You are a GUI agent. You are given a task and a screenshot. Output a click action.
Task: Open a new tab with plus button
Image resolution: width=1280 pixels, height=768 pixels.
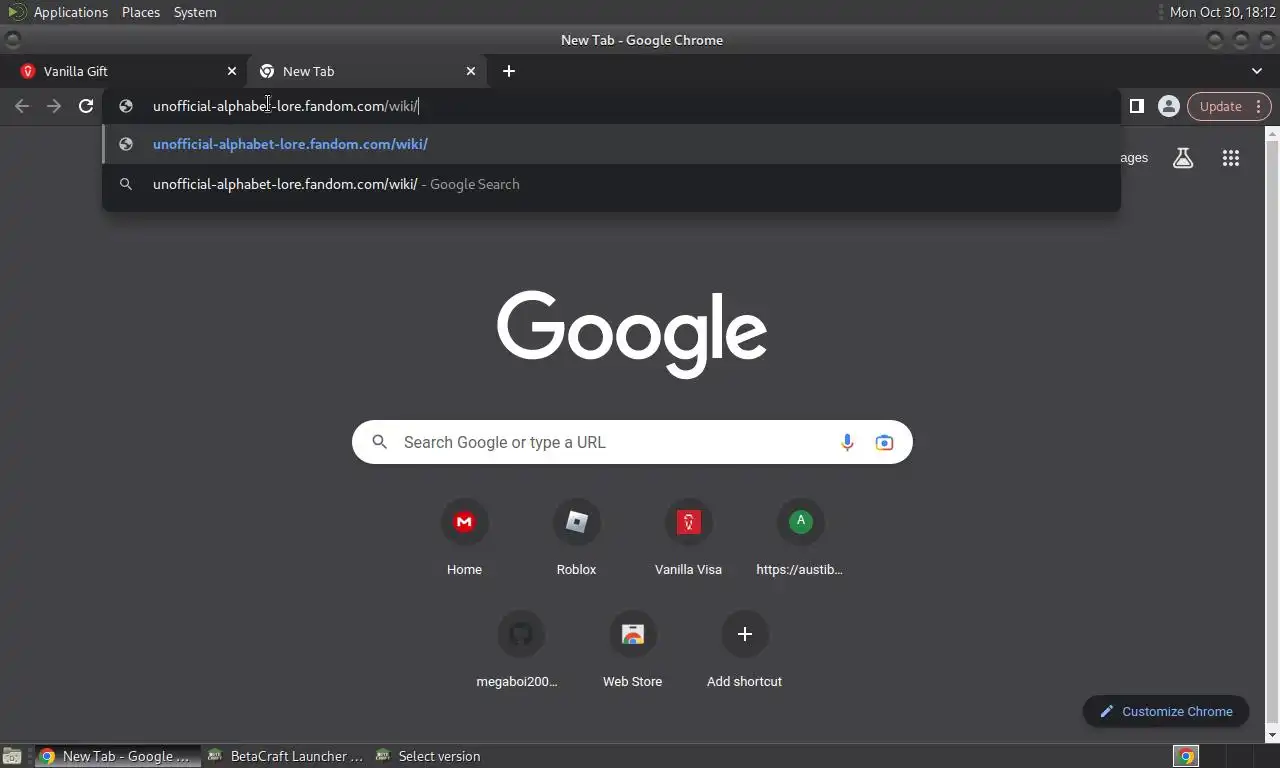[509, 71]
